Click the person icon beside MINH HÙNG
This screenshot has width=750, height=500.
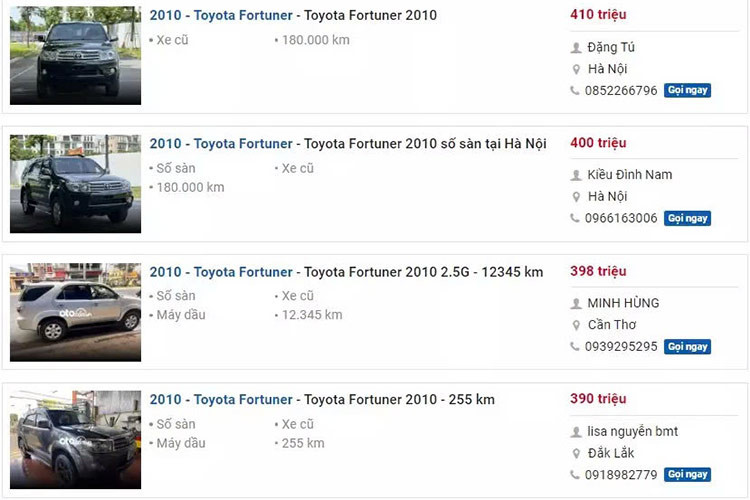click(x=576, y=303)
